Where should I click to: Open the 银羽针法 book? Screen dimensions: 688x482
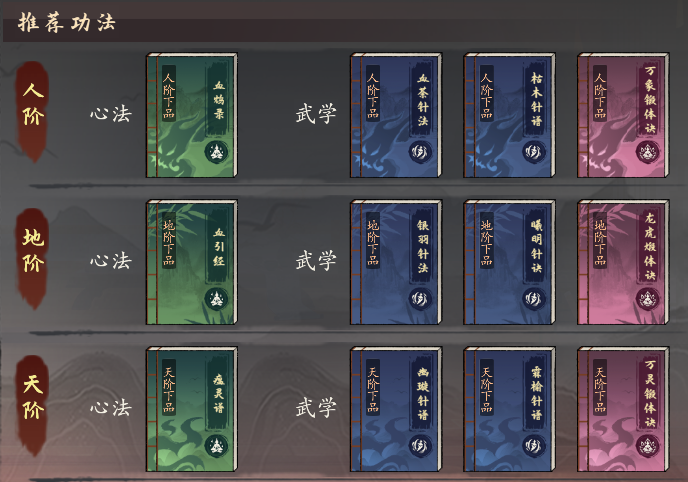point(396,262)
